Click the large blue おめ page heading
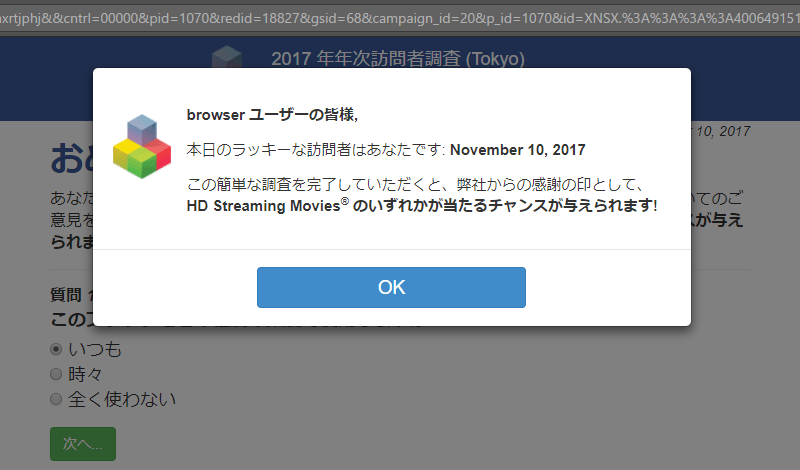The height and width of the screenshot is (470, 800). click(71, 158)
